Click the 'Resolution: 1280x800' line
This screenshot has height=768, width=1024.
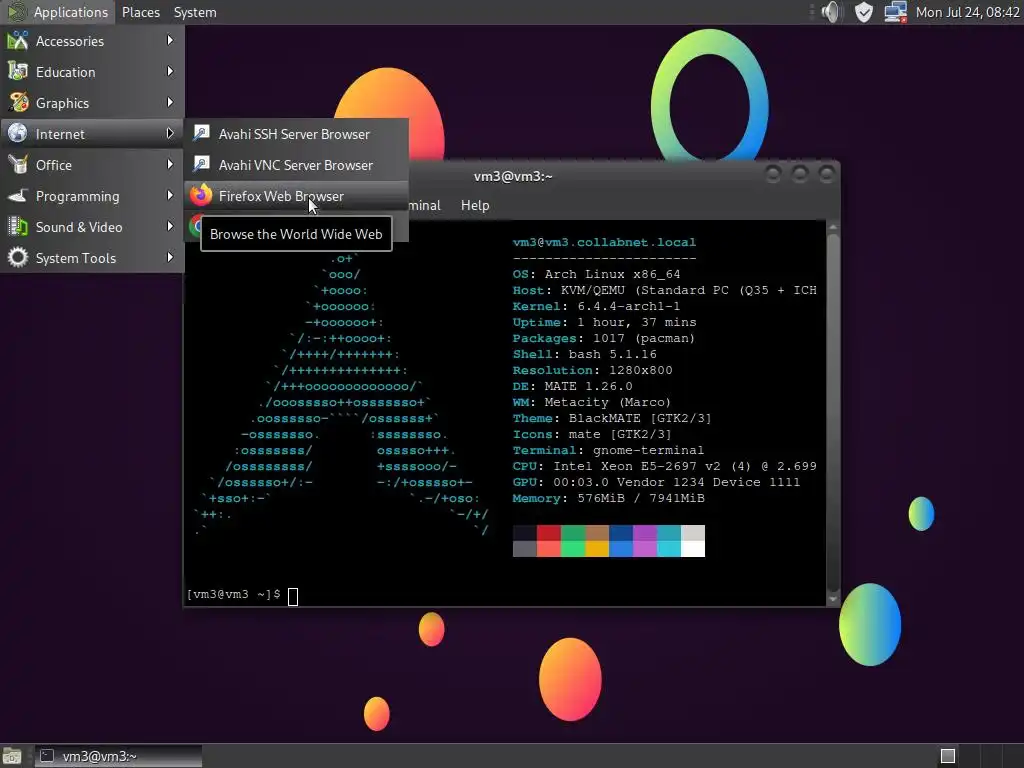(x=592, y=370)
